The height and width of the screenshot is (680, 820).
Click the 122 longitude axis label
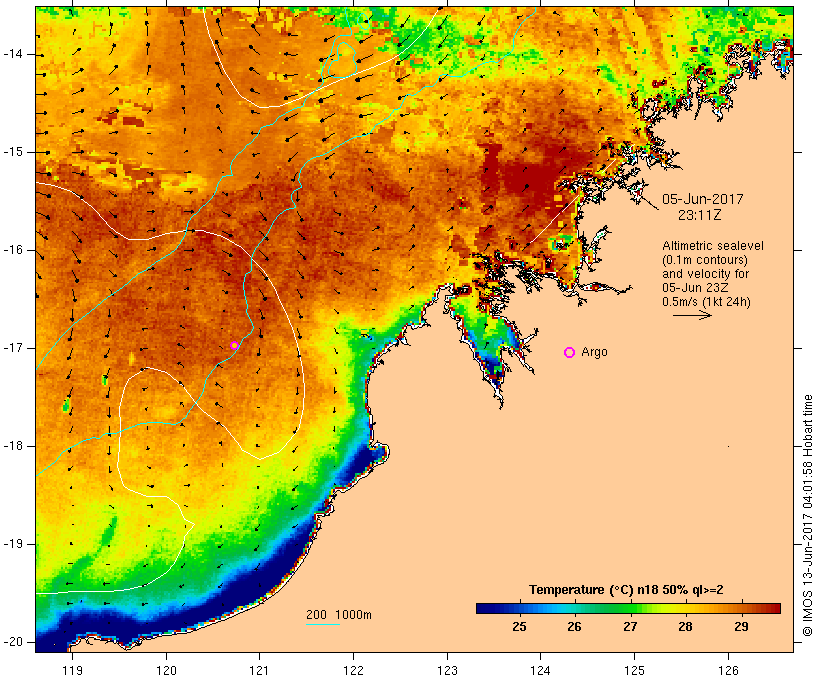[354, 670]
